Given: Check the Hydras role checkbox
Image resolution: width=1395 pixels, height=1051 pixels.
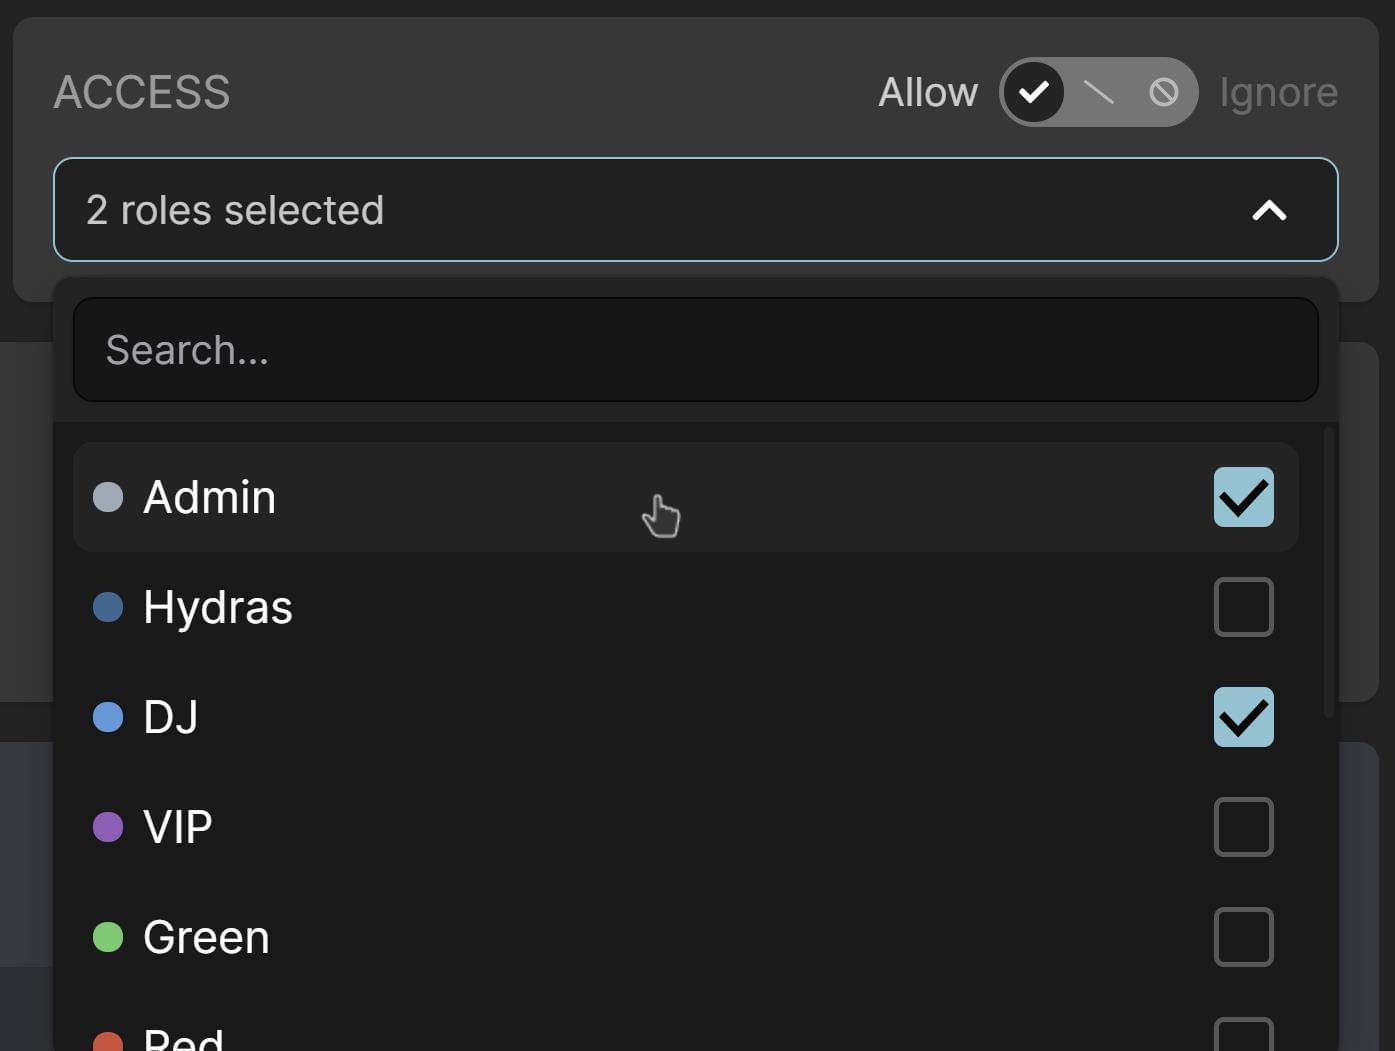Looking at the screenshot, I should coord(1243,607).
